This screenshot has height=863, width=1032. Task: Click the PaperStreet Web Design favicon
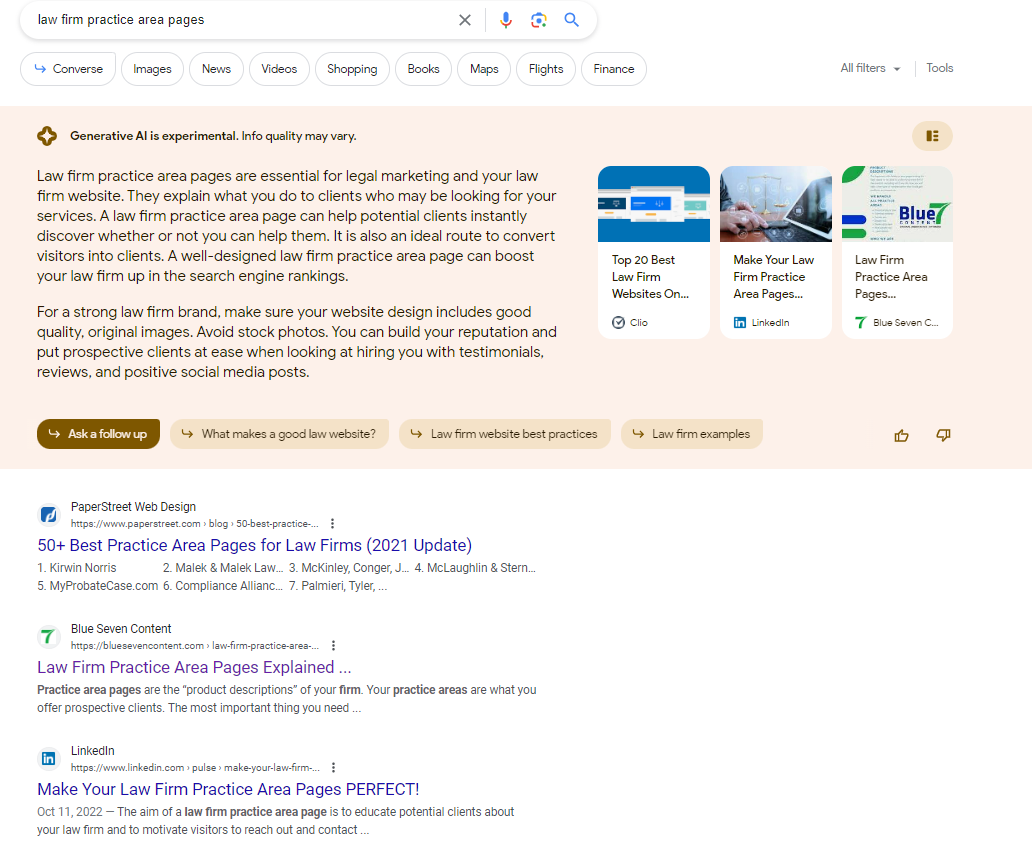coord(49,514)
